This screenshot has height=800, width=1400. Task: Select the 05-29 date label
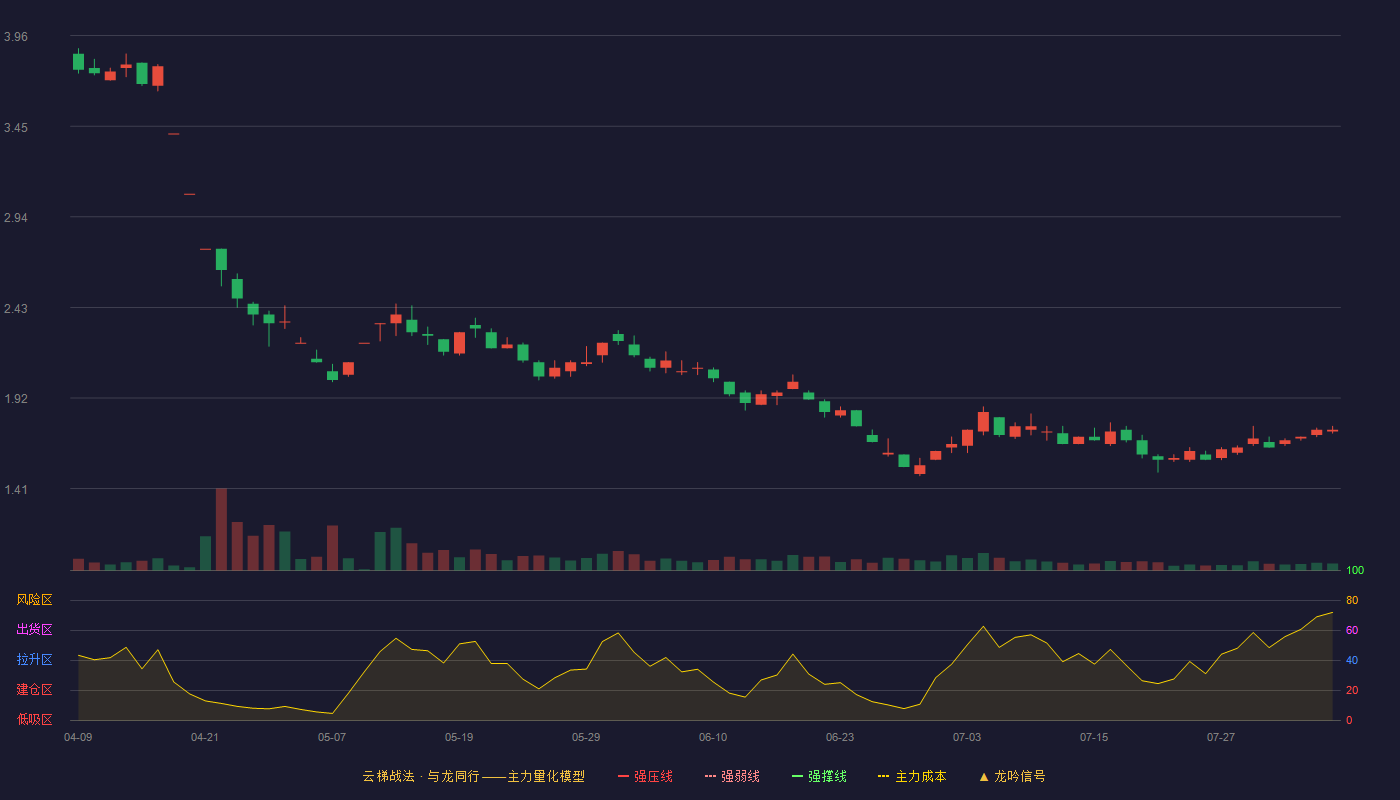pyautogui.click(x=586, y=737)
